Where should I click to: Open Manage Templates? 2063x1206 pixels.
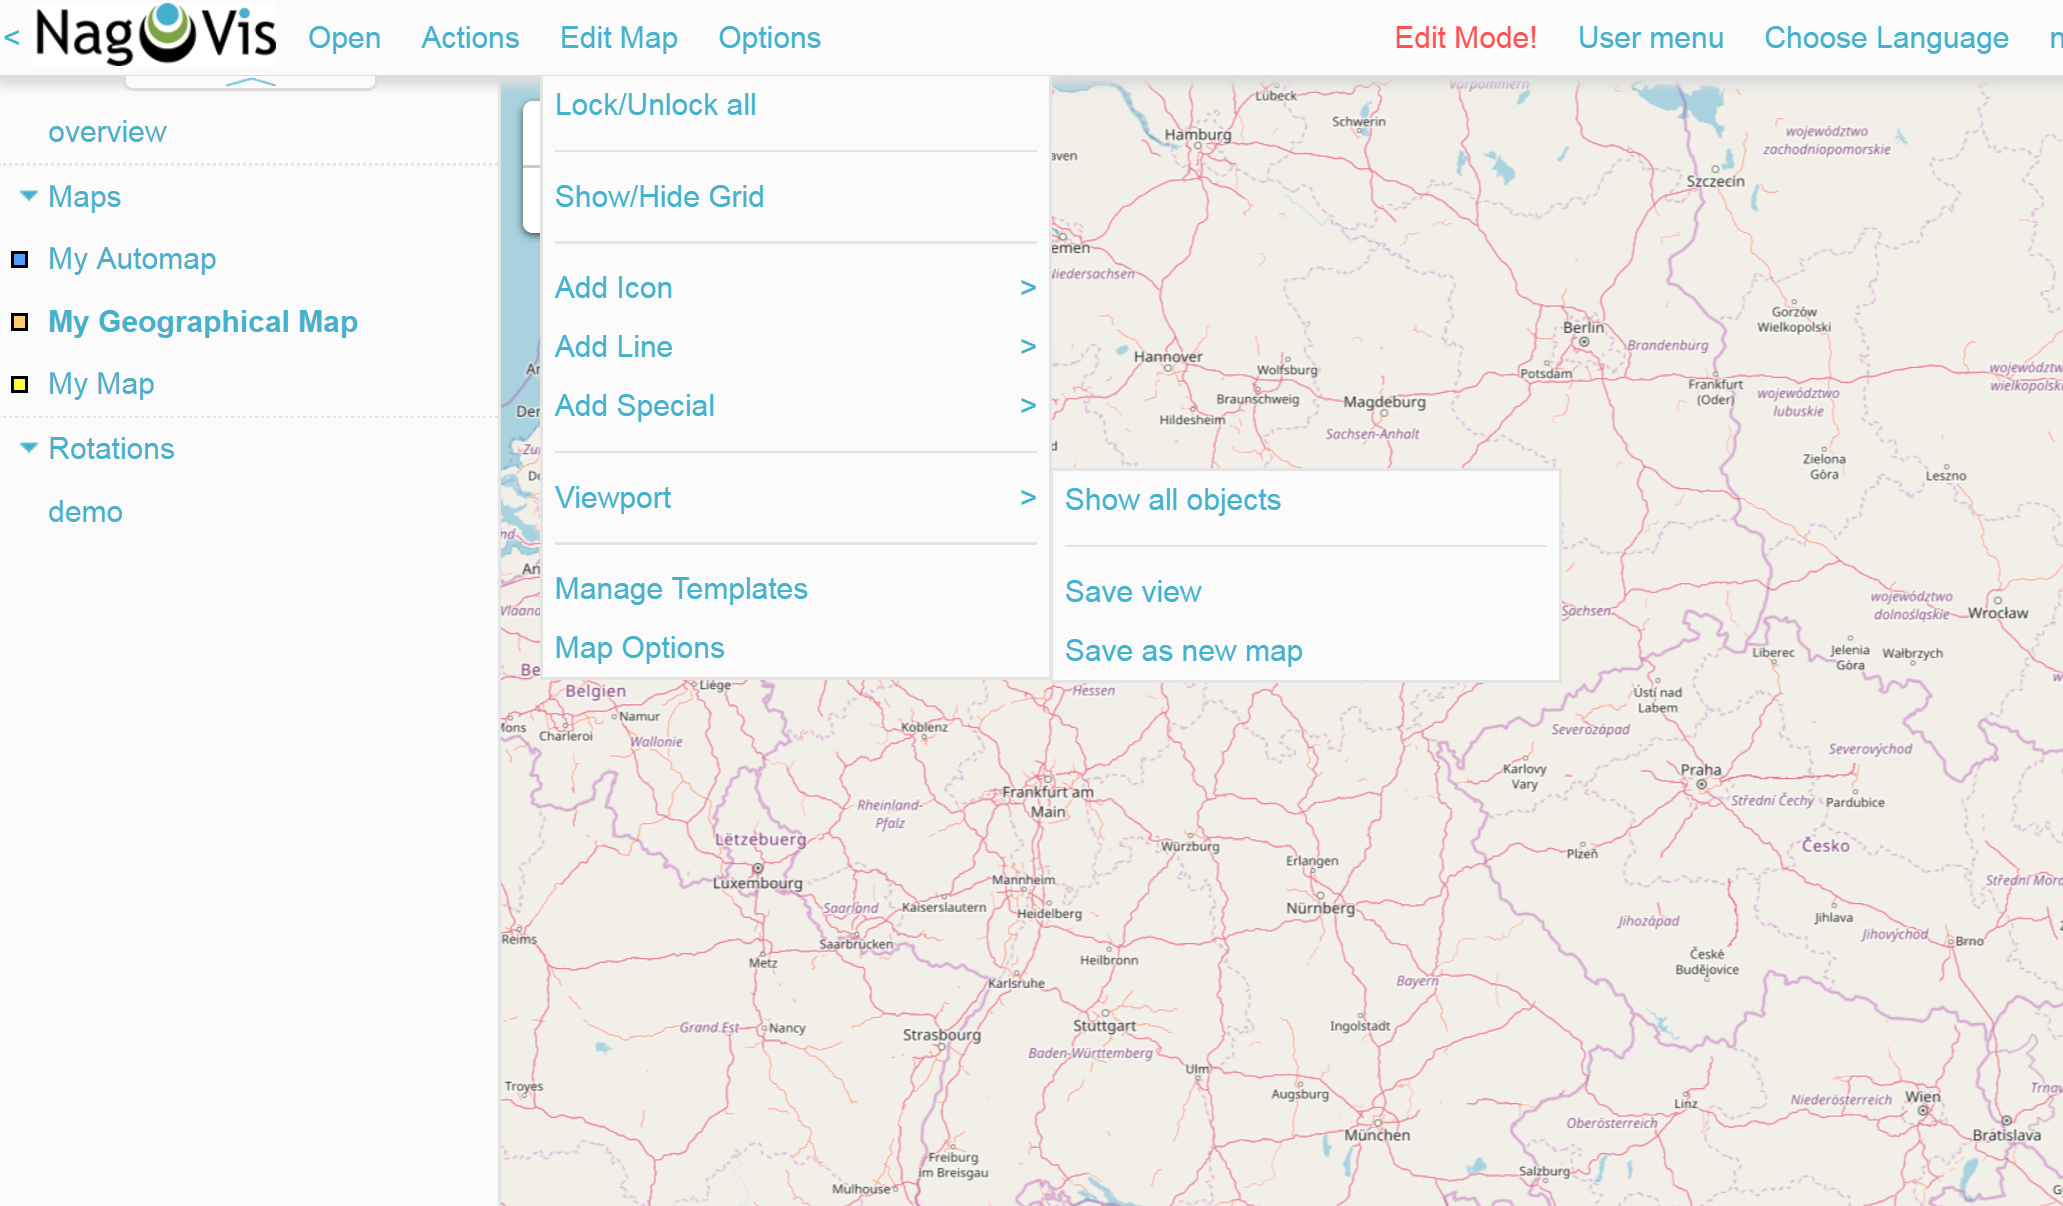(681, 589)
